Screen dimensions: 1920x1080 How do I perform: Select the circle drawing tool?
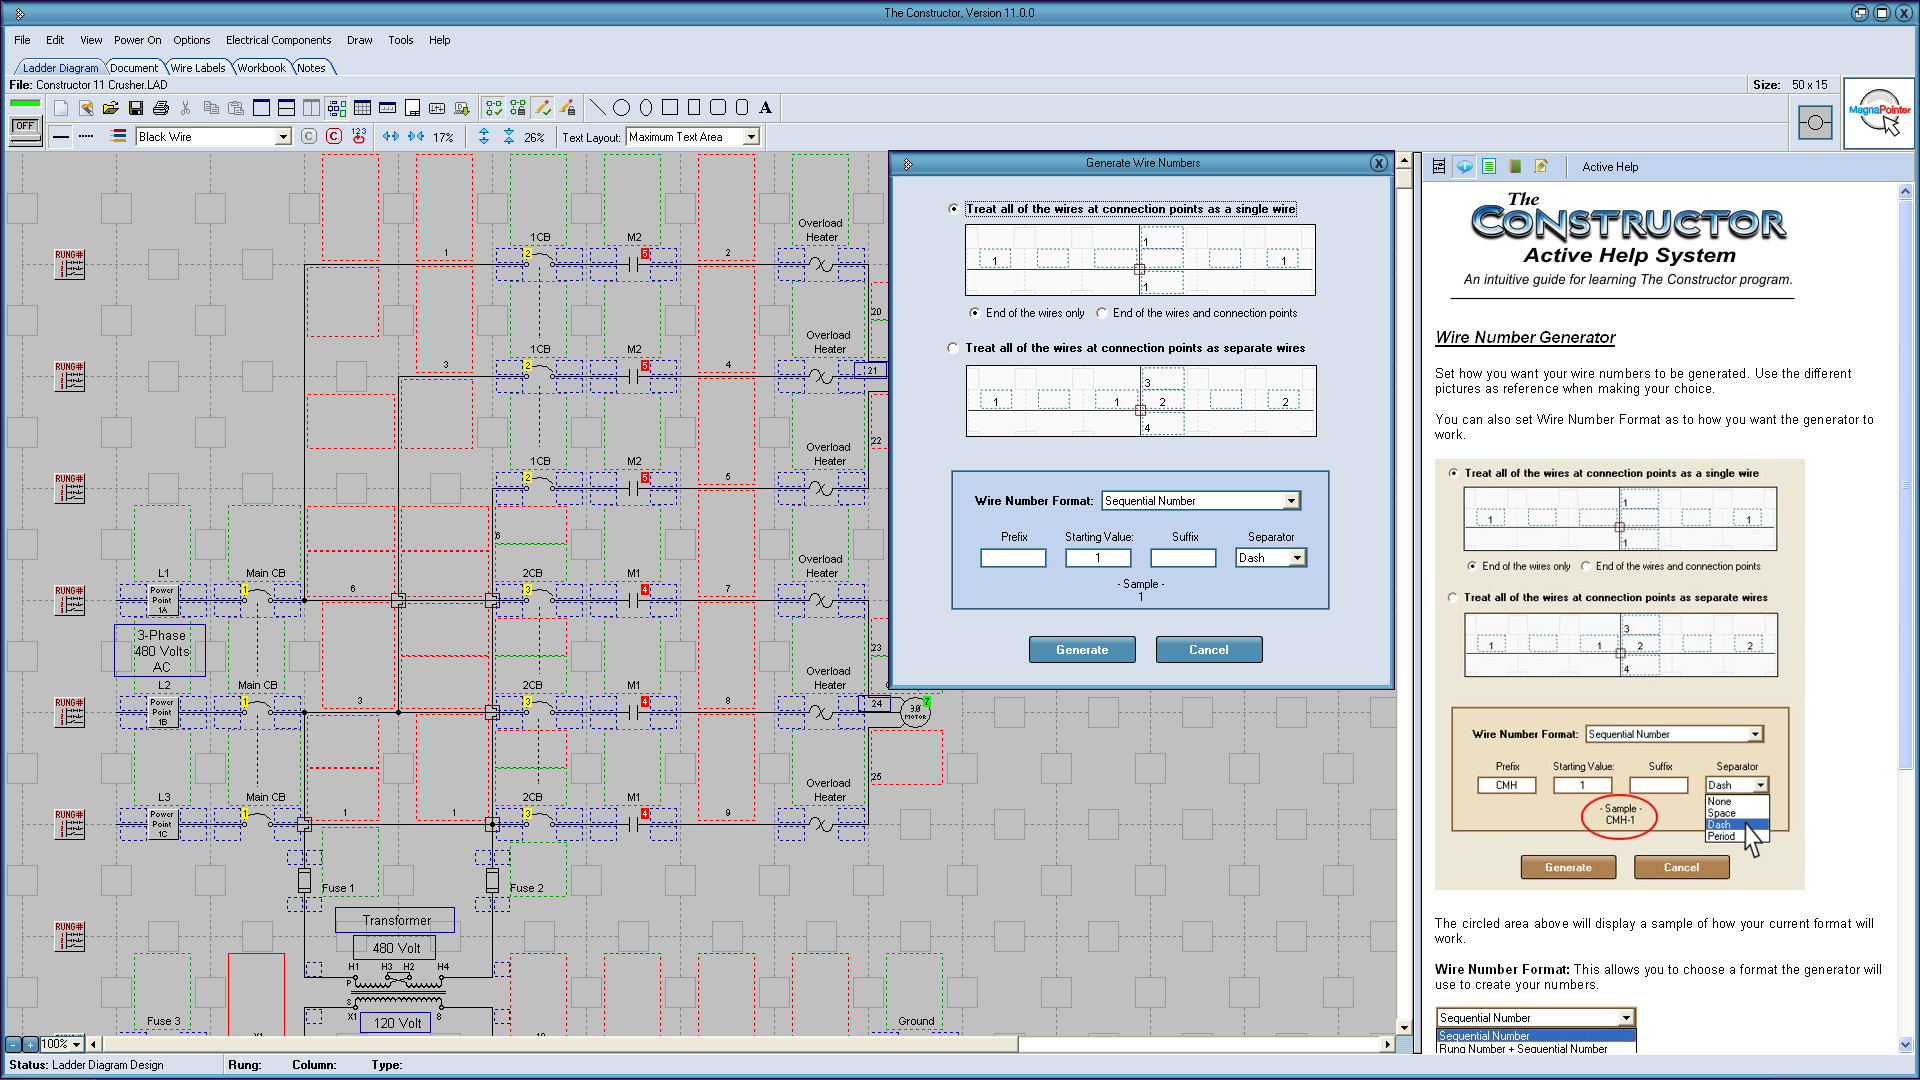pos(621,107)
